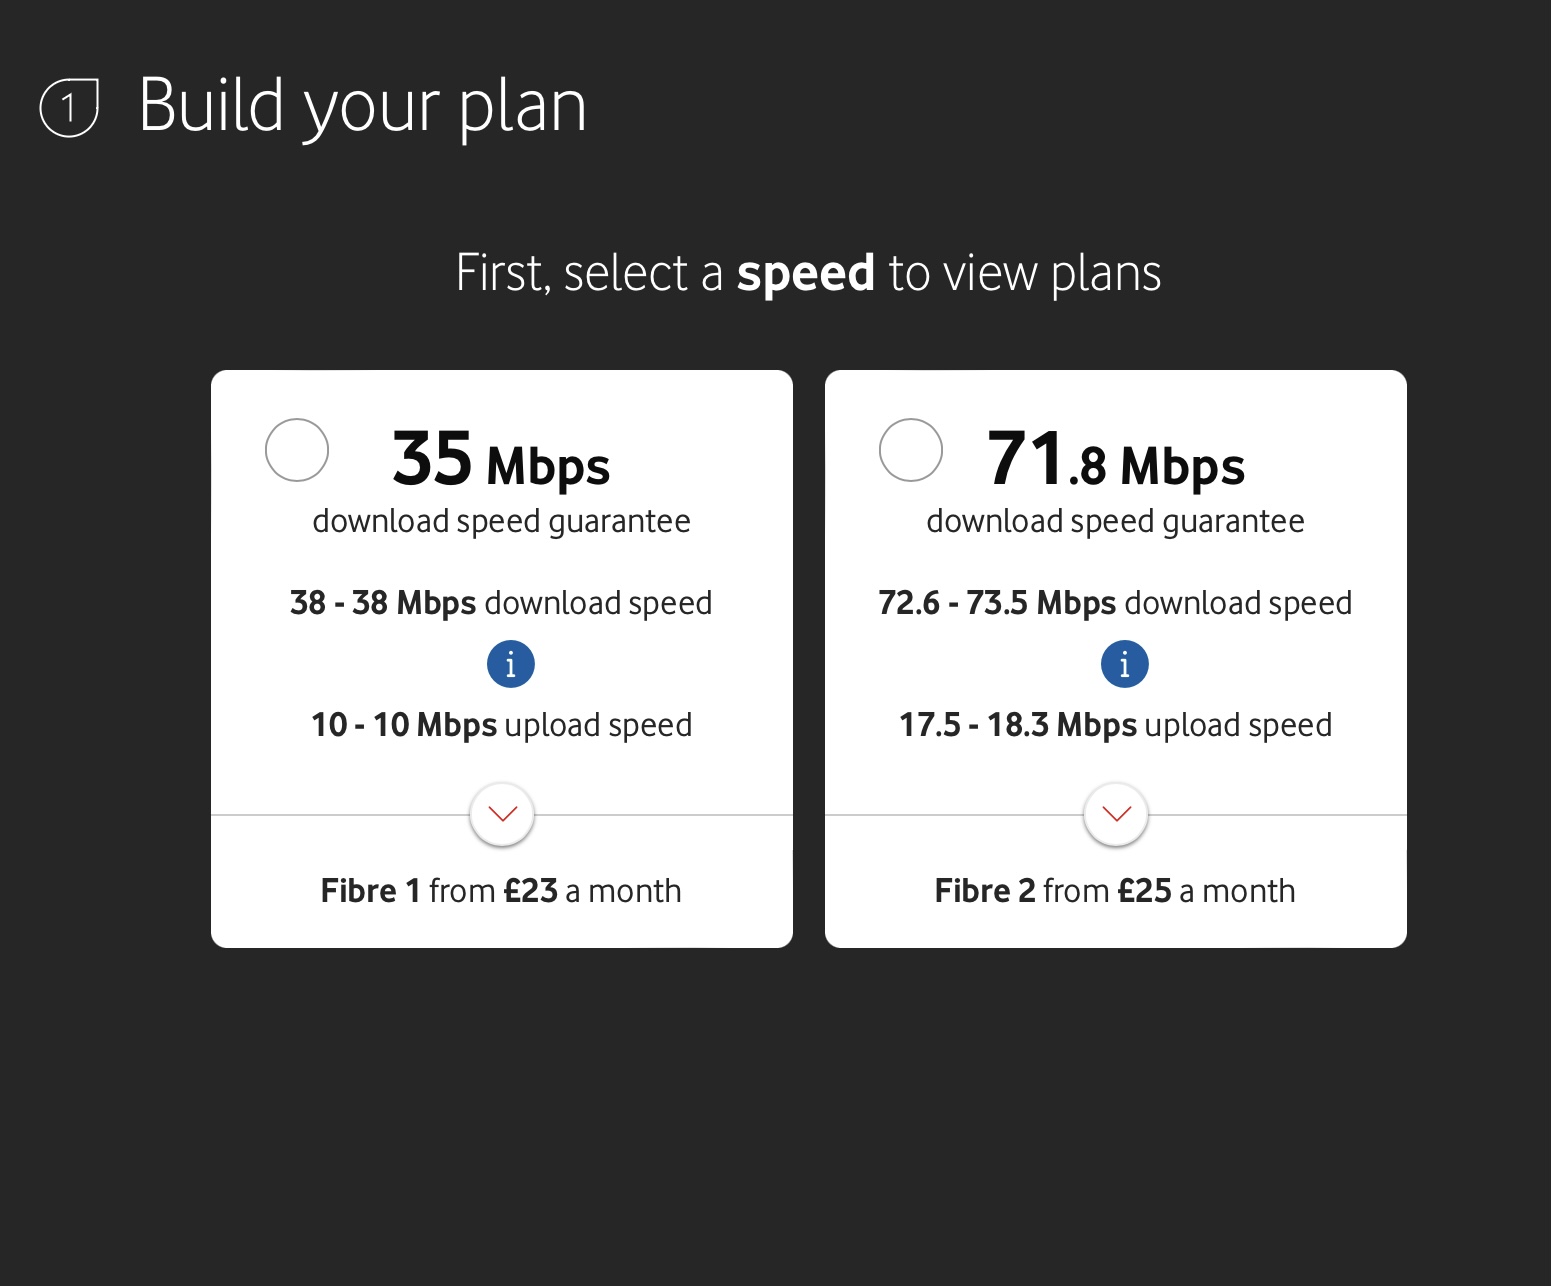This screenshot has height=1286, width=1551.
Task: Click the step 1 number badge icon
Action: click(69, 107)
